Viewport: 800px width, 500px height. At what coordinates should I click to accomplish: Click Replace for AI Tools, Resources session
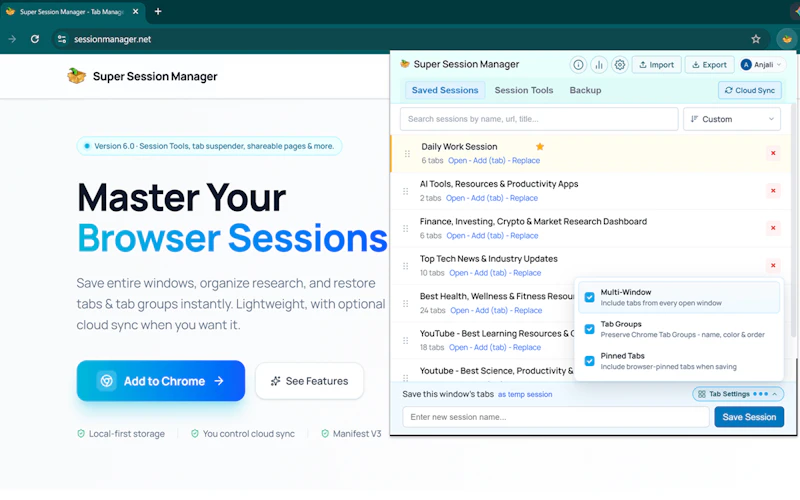[x=524, y=198]
